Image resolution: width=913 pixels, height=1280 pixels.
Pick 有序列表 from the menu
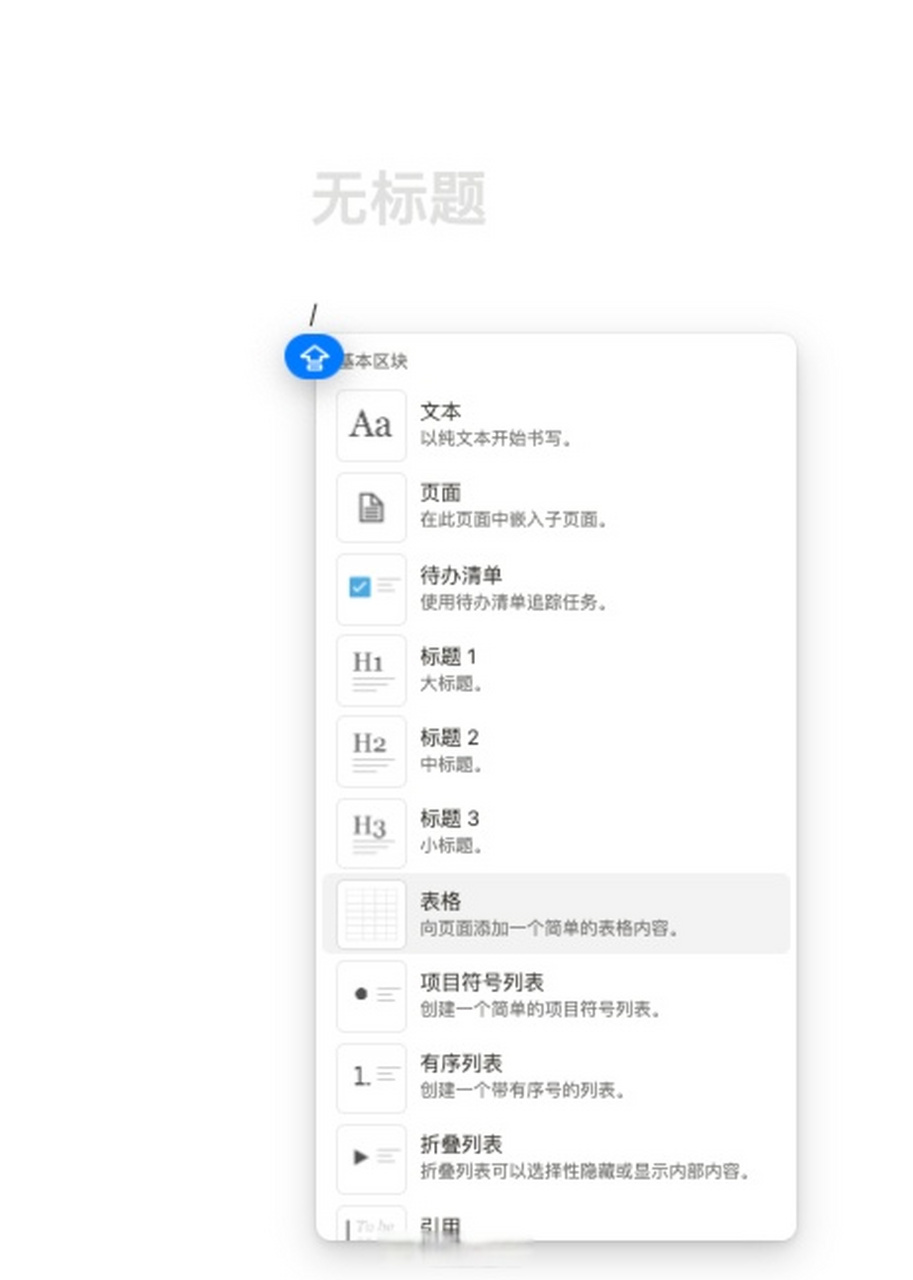556,1077
